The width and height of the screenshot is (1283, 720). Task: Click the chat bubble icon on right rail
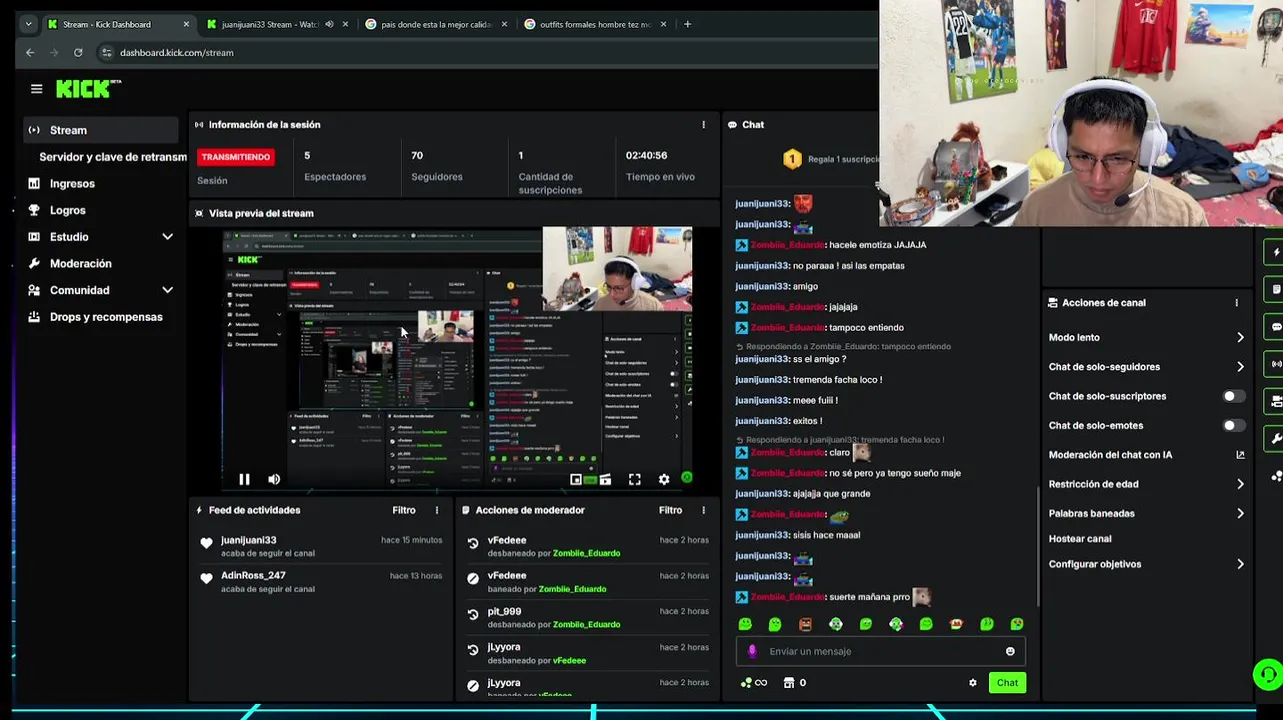point(1275,327)
